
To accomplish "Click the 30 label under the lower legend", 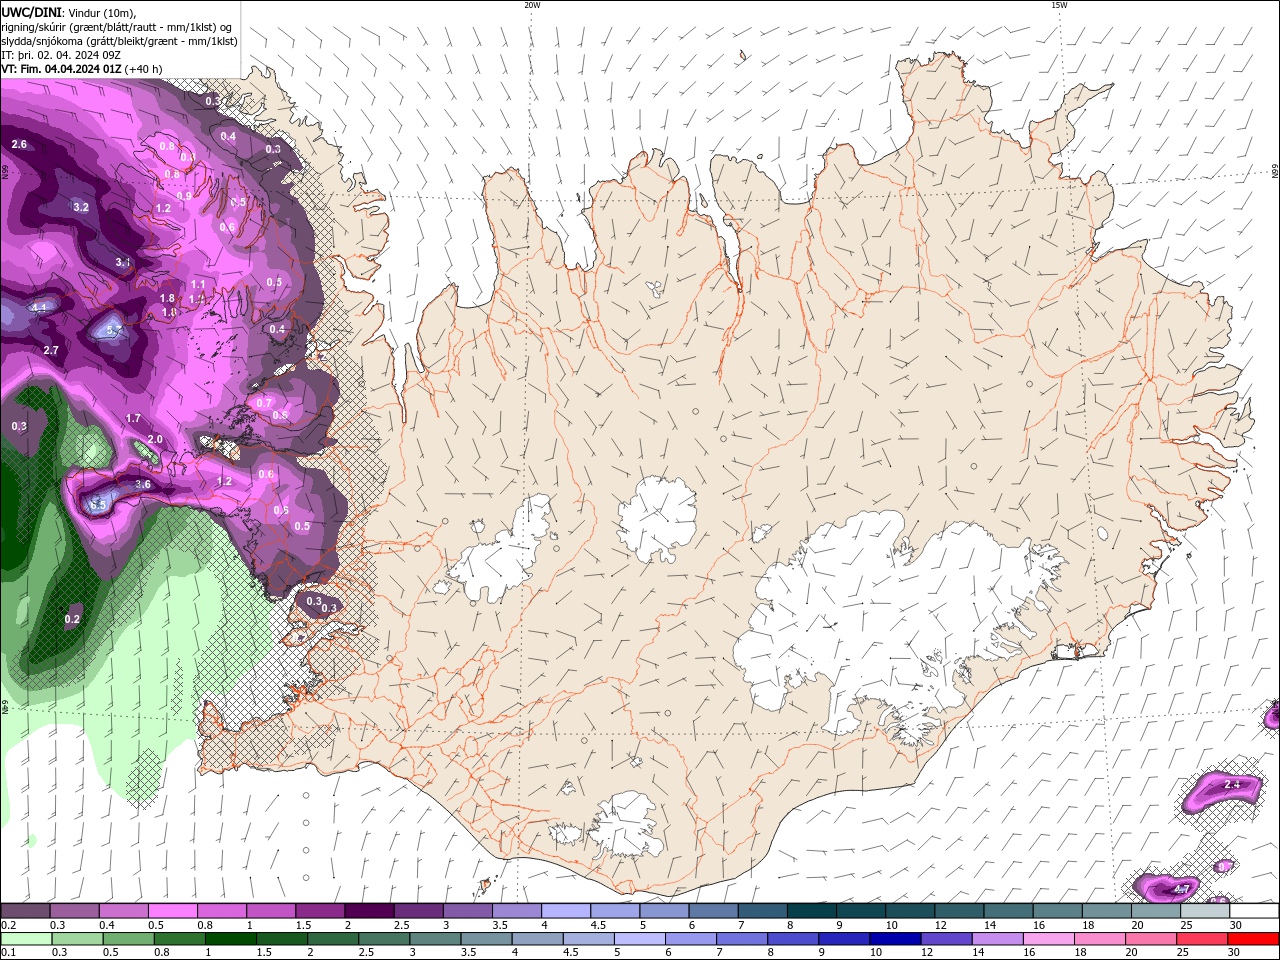I will [x=1236, y=953].
